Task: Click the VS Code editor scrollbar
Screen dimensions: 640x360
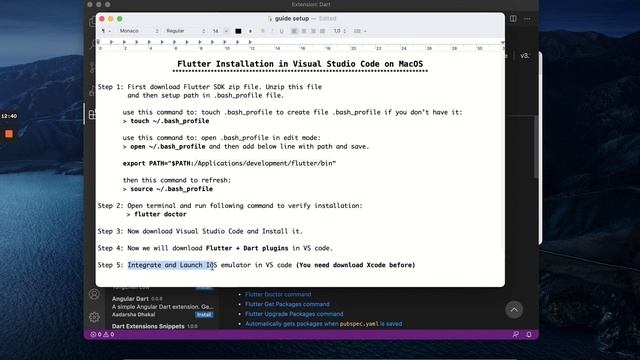Action: pos(536,147)
